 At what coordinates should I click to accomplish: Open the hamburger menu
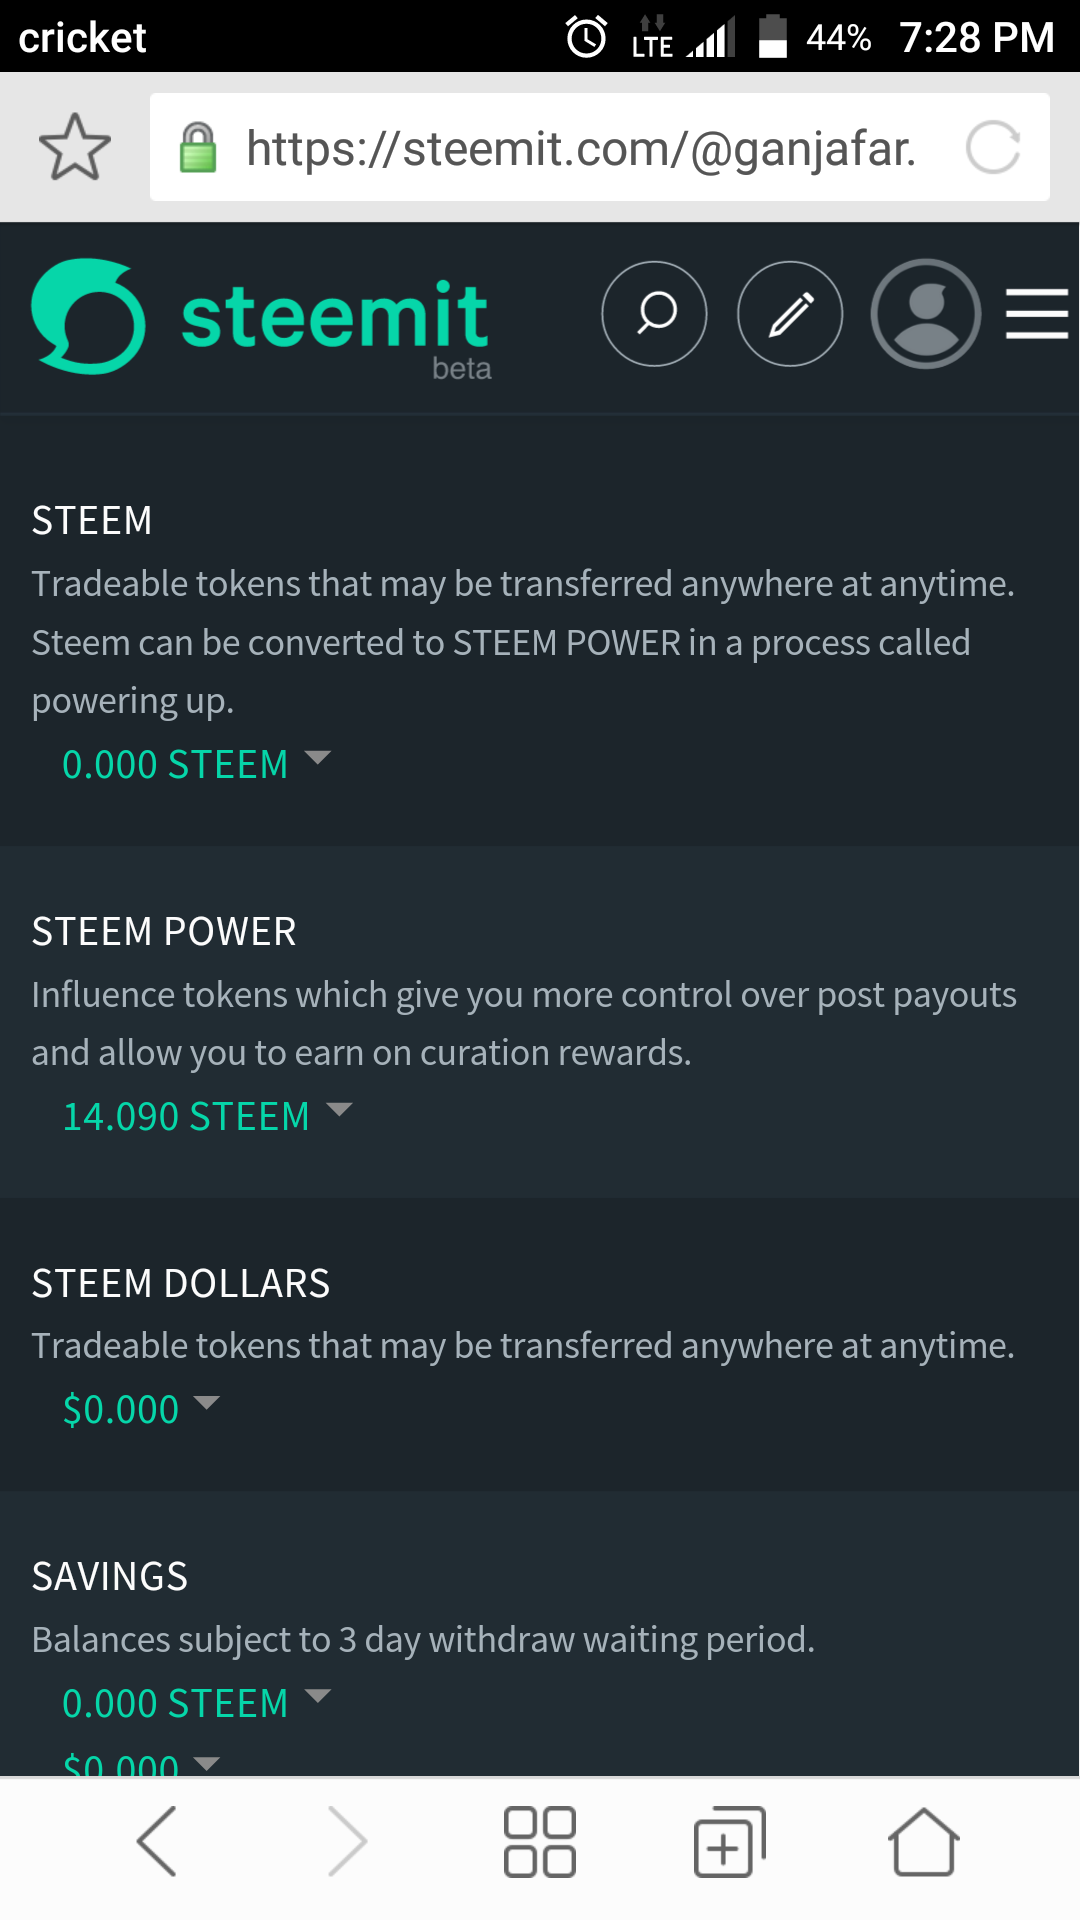point(1037,314)
